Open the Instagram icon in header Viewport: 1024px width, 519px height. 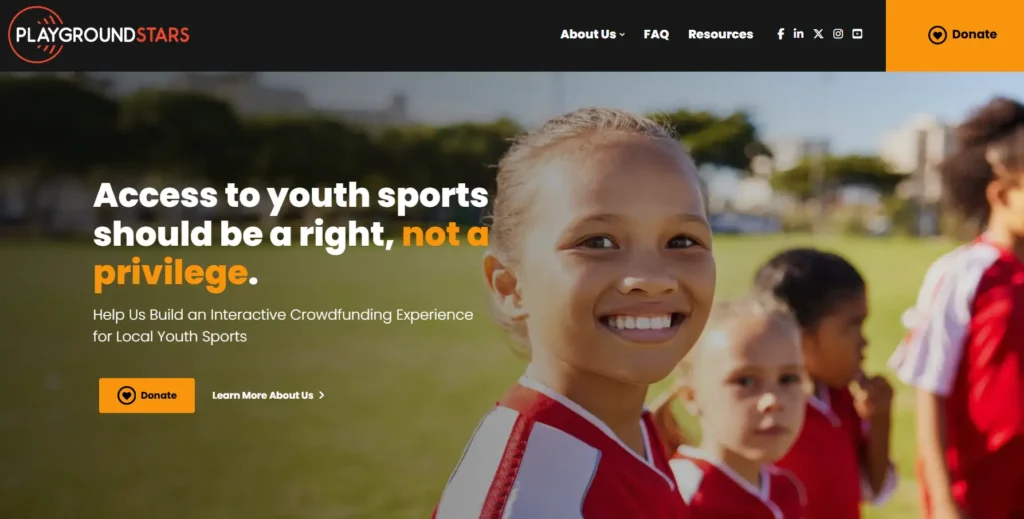pos(838,34)
